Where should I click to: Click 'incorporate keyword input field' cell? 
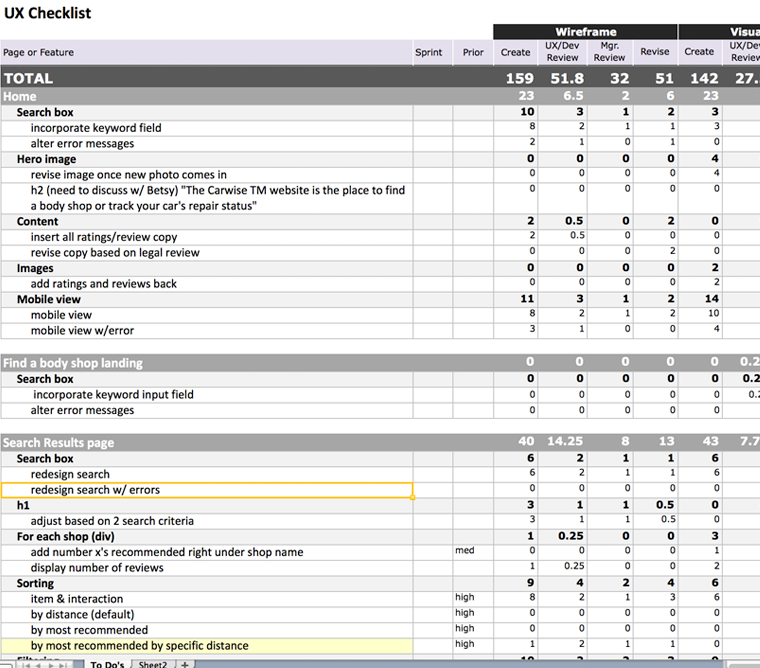pos(206,395)
